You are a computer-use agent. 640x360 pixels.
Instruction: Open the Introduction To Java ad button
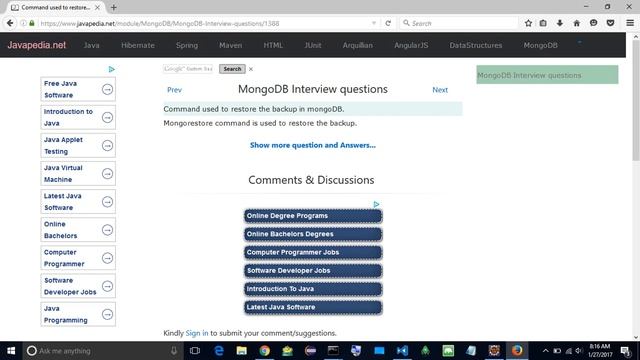pos(313,289)
